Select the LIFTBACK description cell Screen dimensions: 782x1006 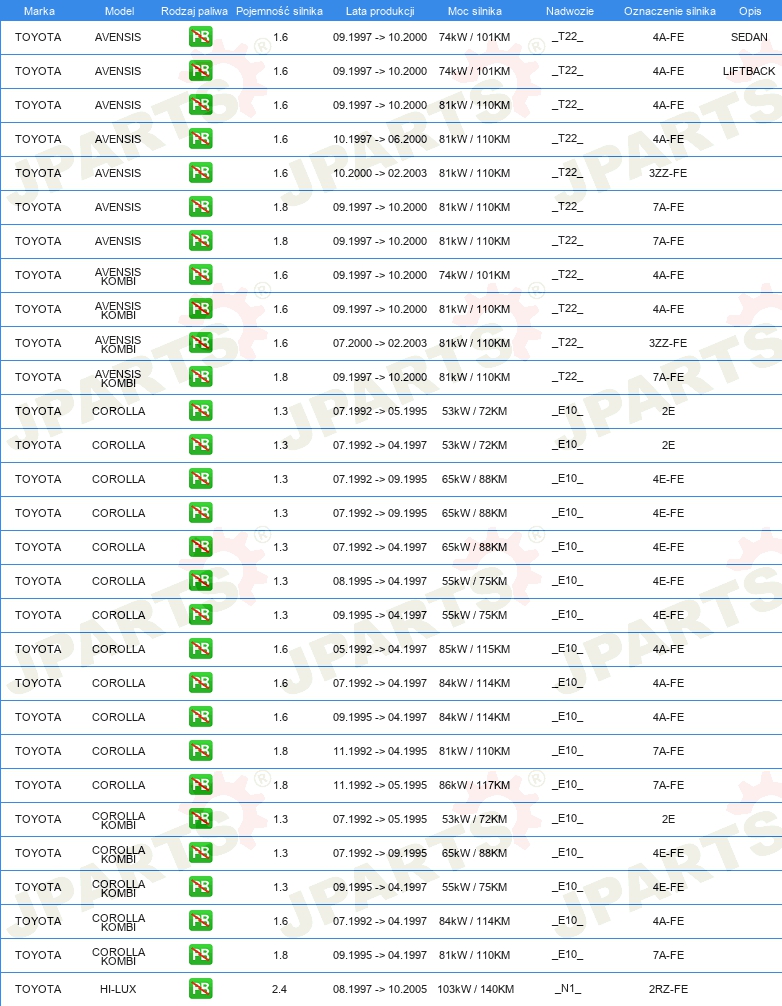coord(749,71)
